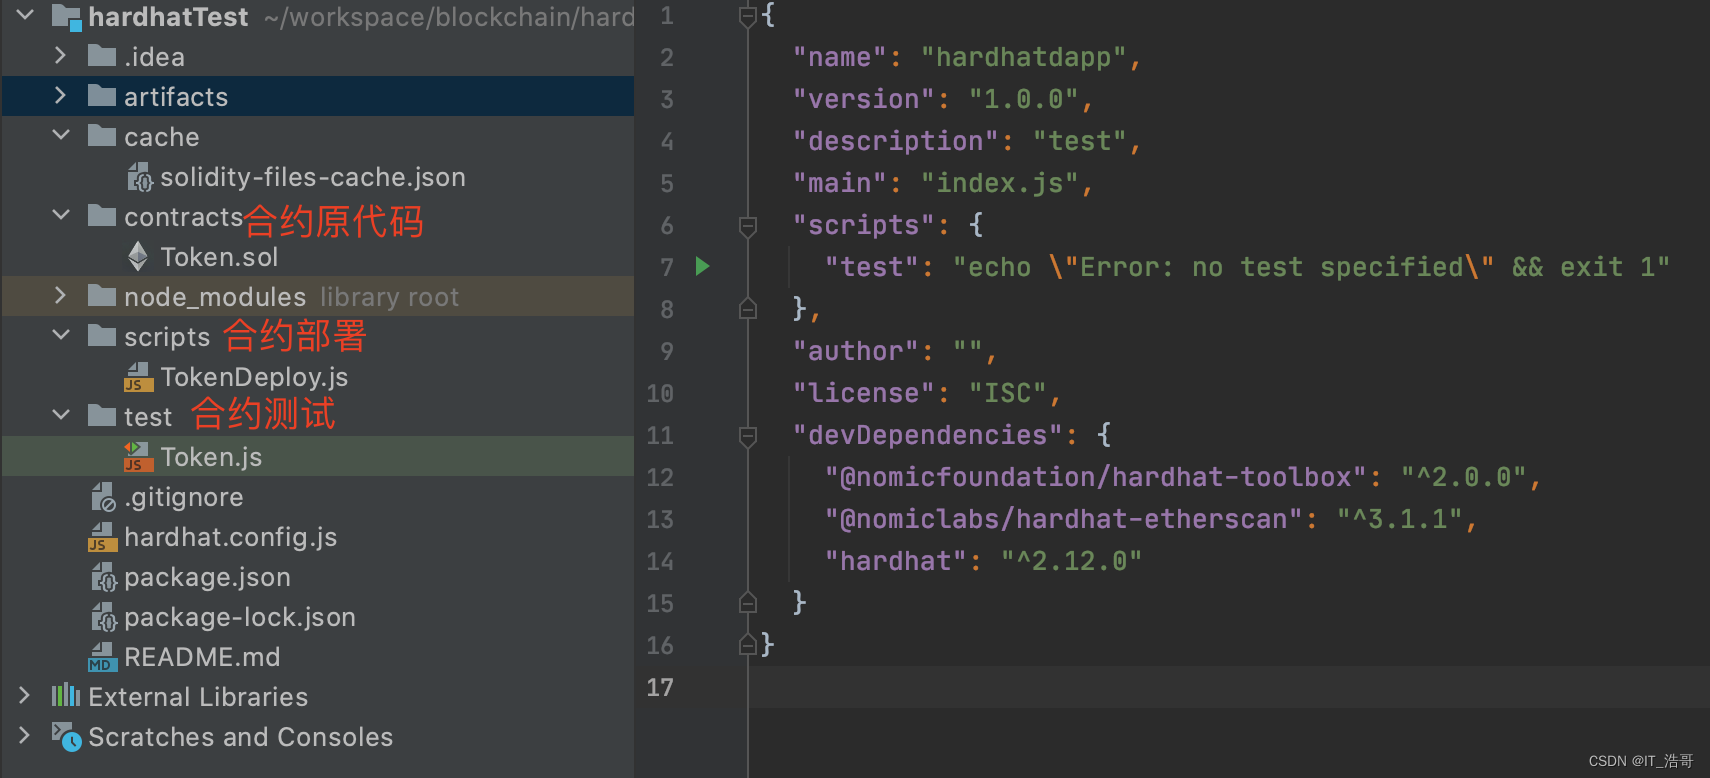1710x778 pixels.
Task: Click "index.js" value on line 5
Action: tap(999, 183)
